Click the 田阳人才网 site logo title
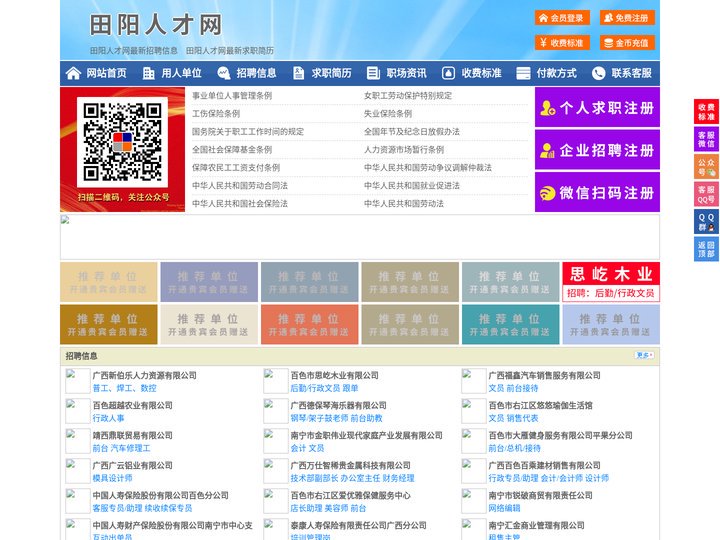 (156, 25)
